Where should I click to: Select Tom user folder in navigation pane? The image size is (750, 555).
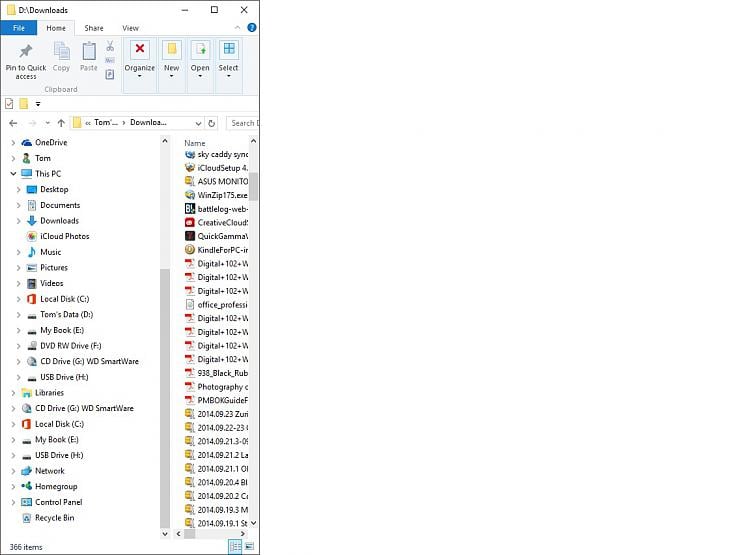pyautogui.click(x=43, y=158)
